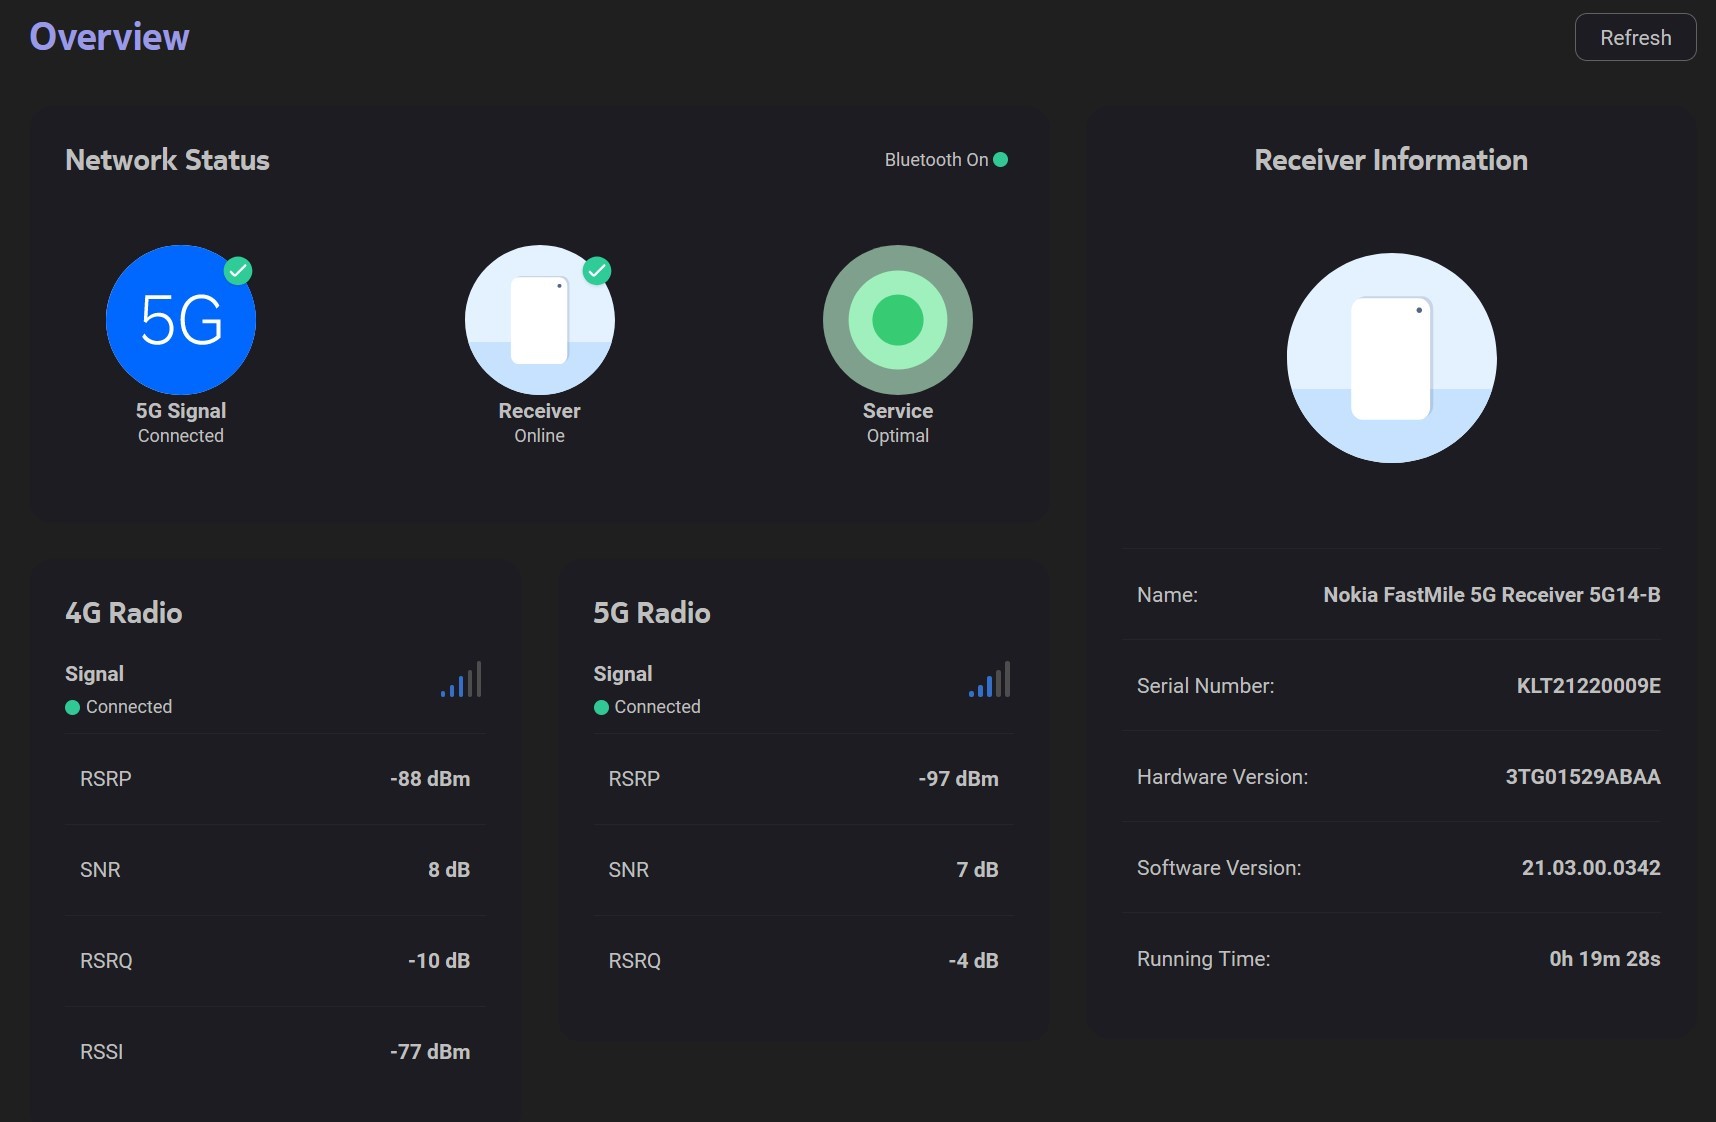Click the 4G RSRP value -88 dBm
This screenshot has height=1122, width=1716.
tap(430, 779)
